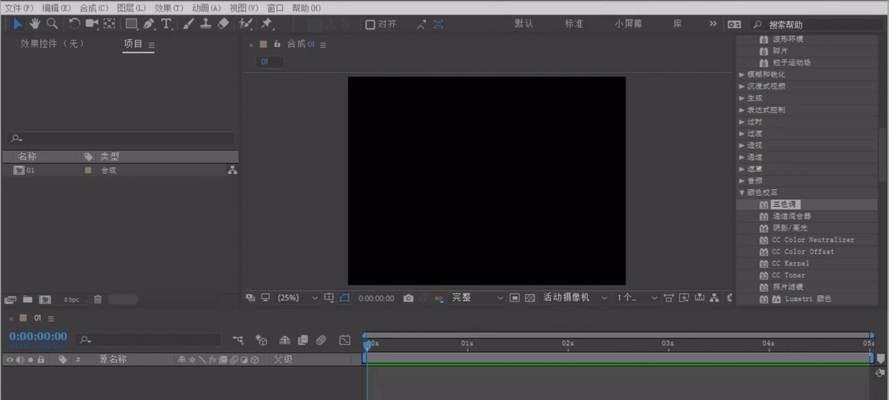Select the Clone Stamp tool
889x400 pixels.
pyautogui.click(x=205, y=23)
